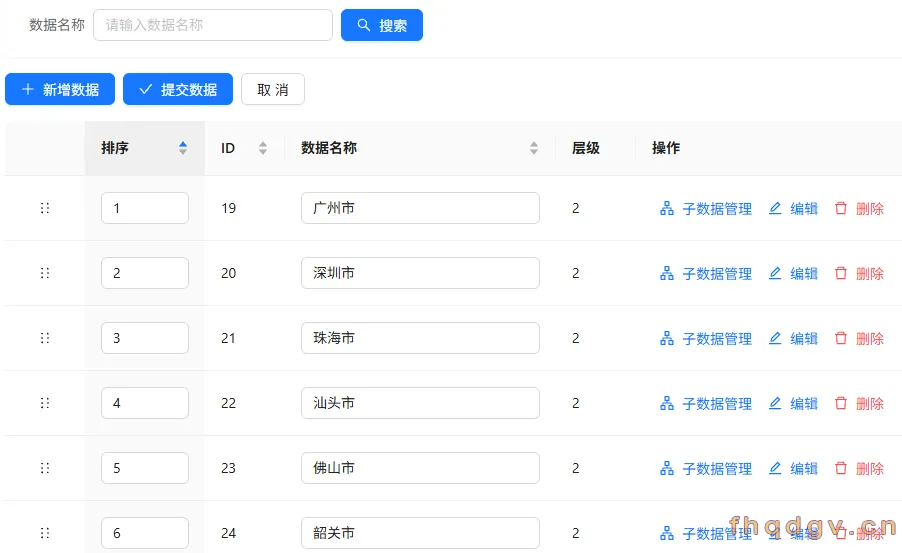Click the 搜索 search button
Image resolution: width=902 pixels, height=553 pixels.
(x=382, y=25)
